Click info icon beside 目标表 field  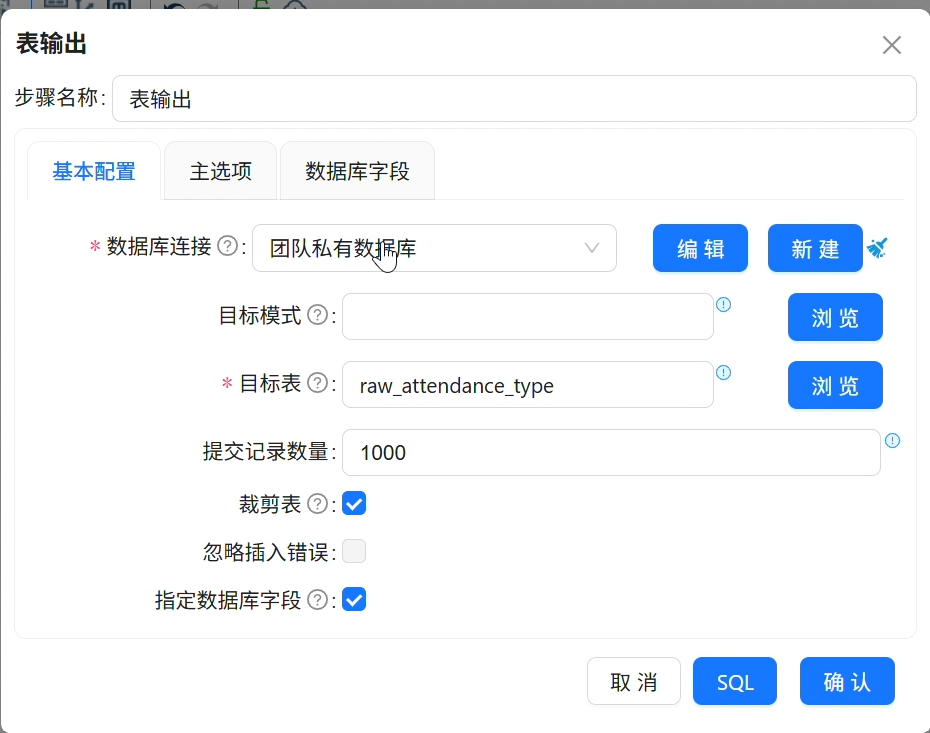click(x=724, y=372)
